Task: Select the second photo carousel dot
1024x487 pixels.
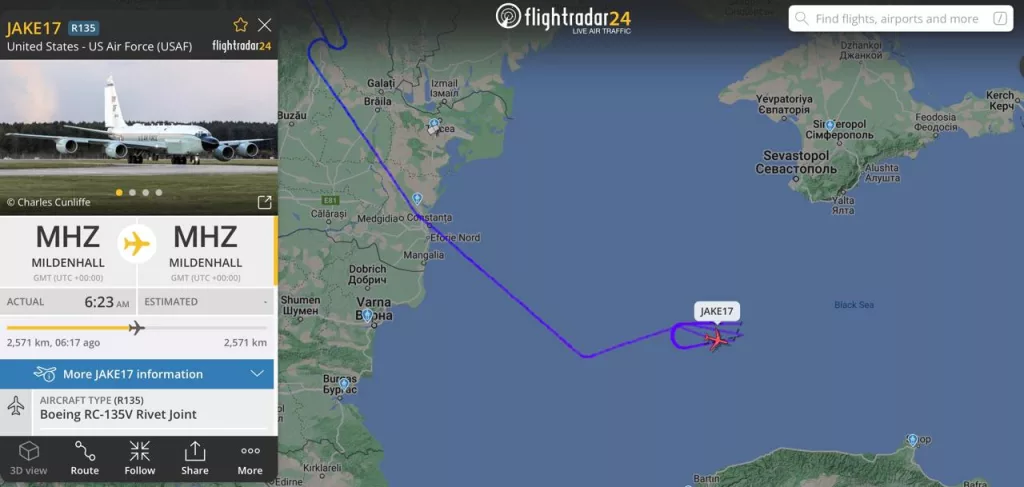Action: pyautogui.click(x=133, y=193)
